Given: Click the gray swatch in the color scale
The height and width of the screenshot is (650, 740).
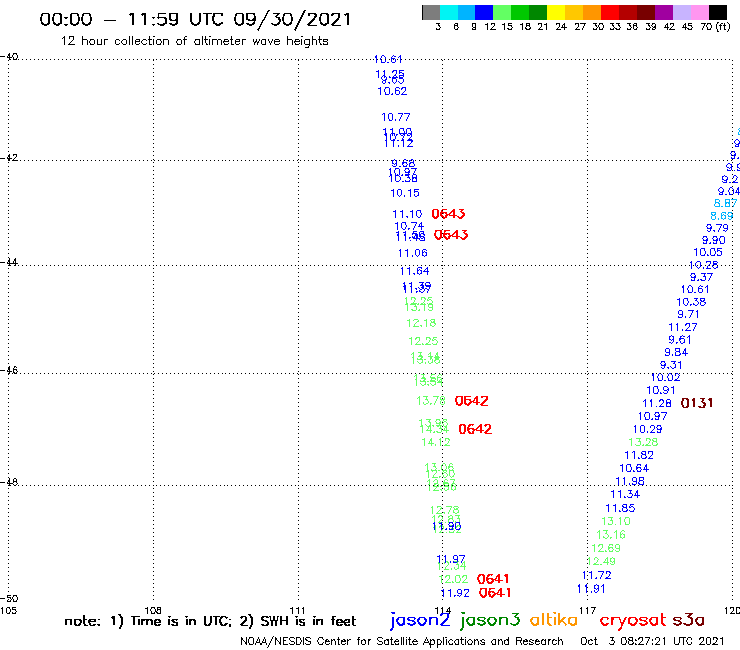Looking at the screenshot, I should click(431, 12).
